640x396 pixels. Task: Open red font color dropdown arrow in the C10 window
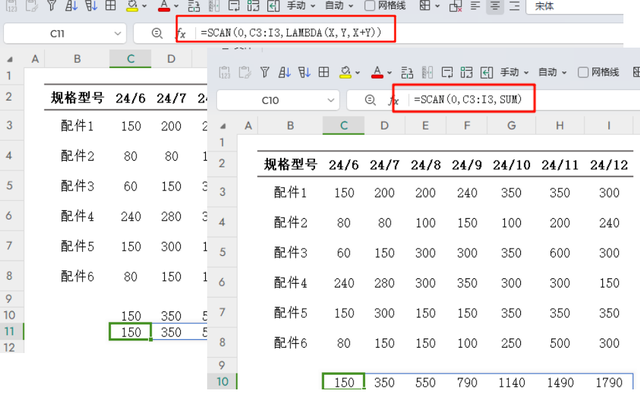(x=389, y=73)
